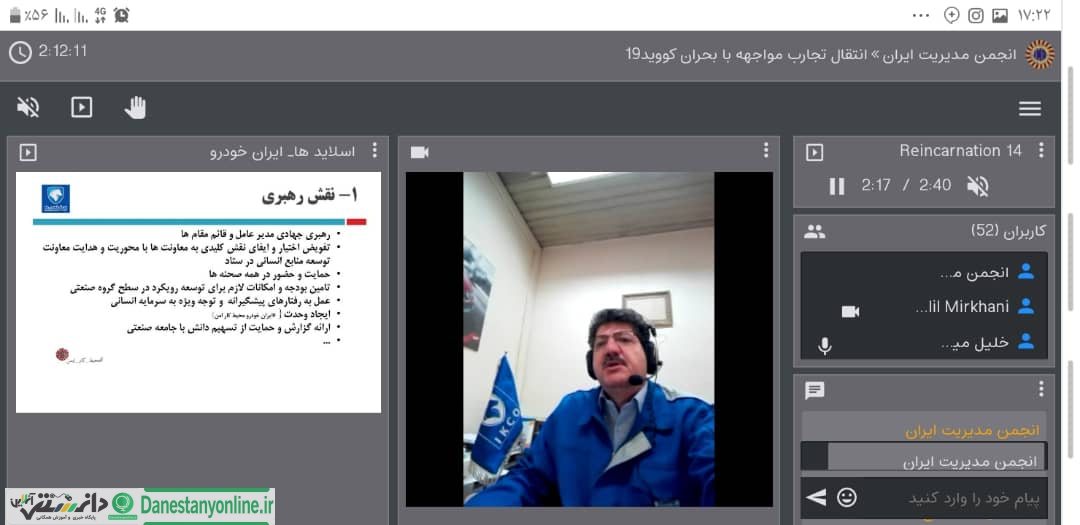This screenshot has width=1080, height=525.
Task: Click the camera icon beside Mirkhani
Action: pyautogui.click(x=851, y=311)
